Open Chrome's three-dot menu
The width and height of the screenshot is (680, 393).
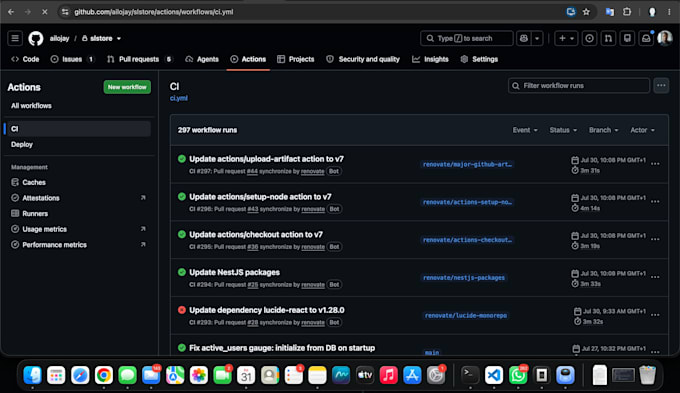tap(670, 12)
